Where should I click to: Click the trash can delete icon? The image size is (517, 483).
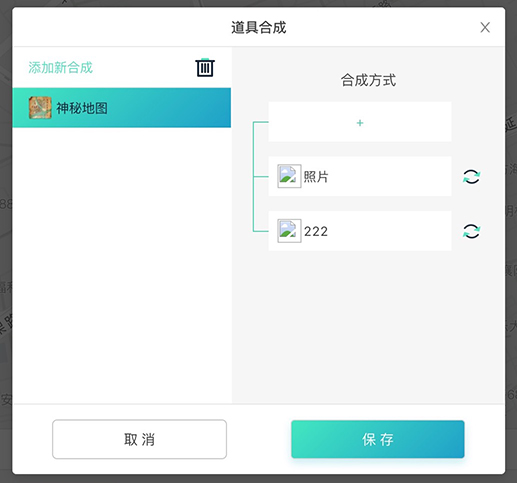pos(205,68)
